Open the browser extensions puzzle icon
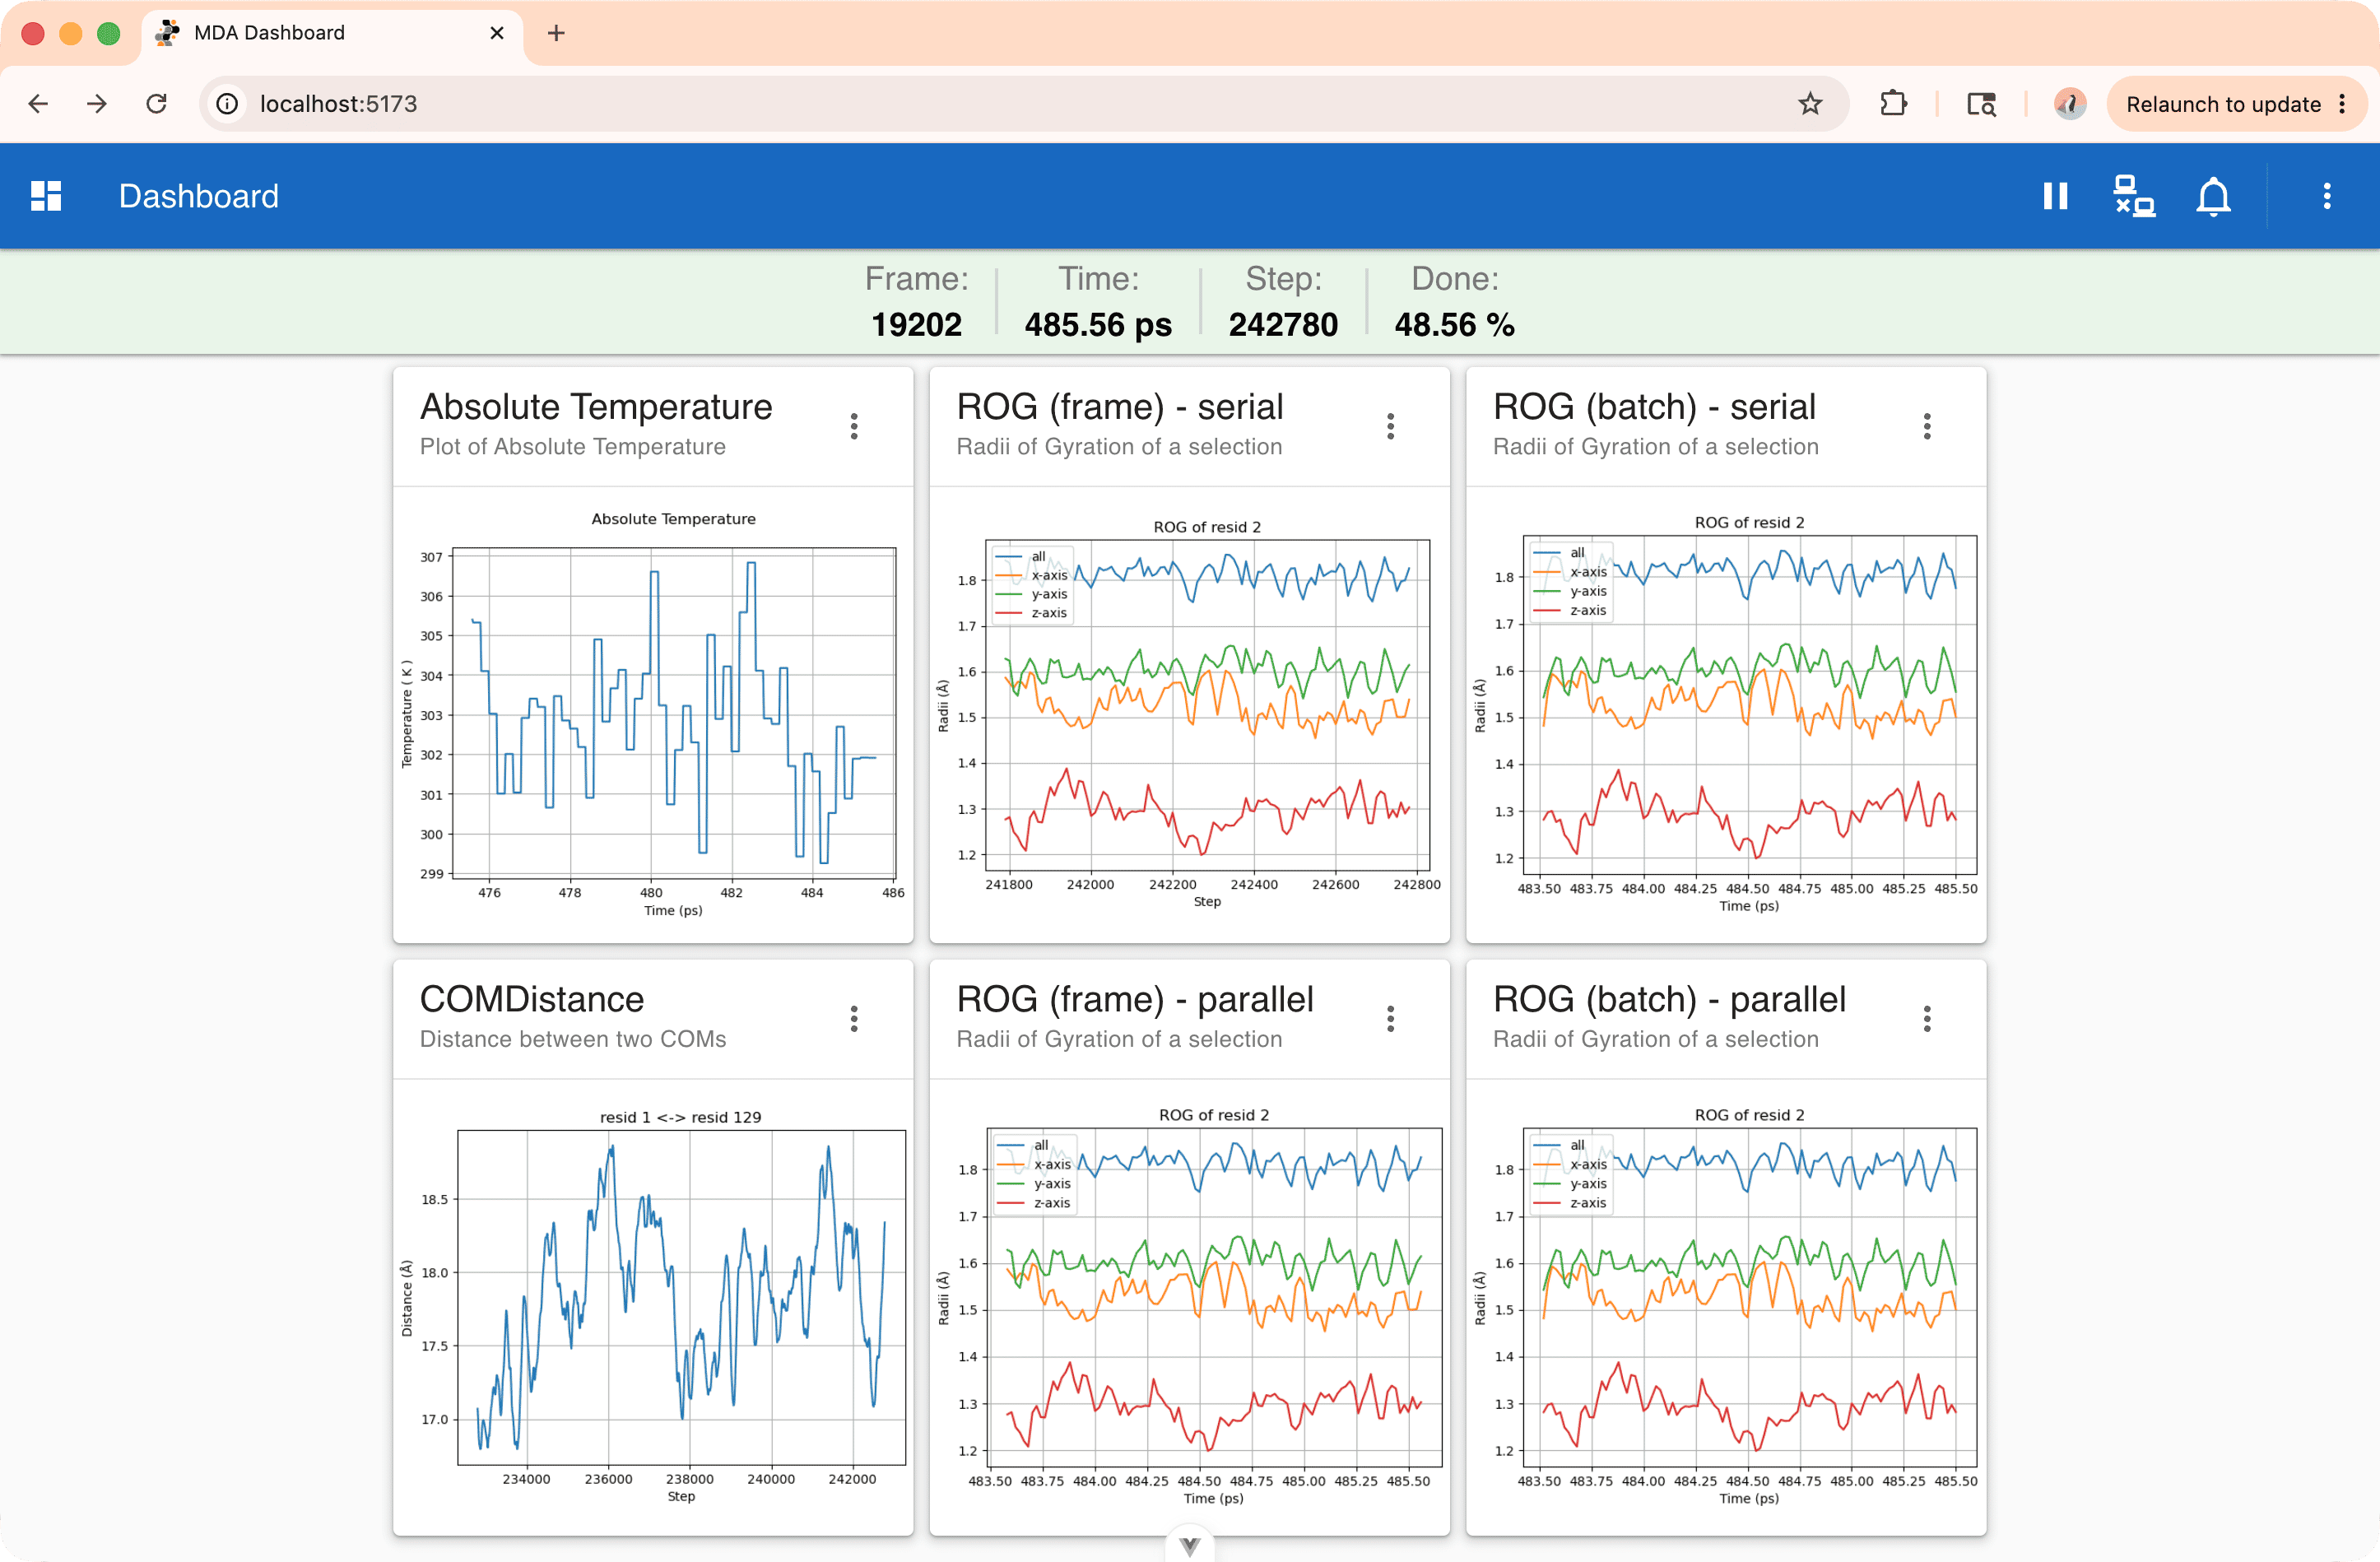 pos(1893,104)
